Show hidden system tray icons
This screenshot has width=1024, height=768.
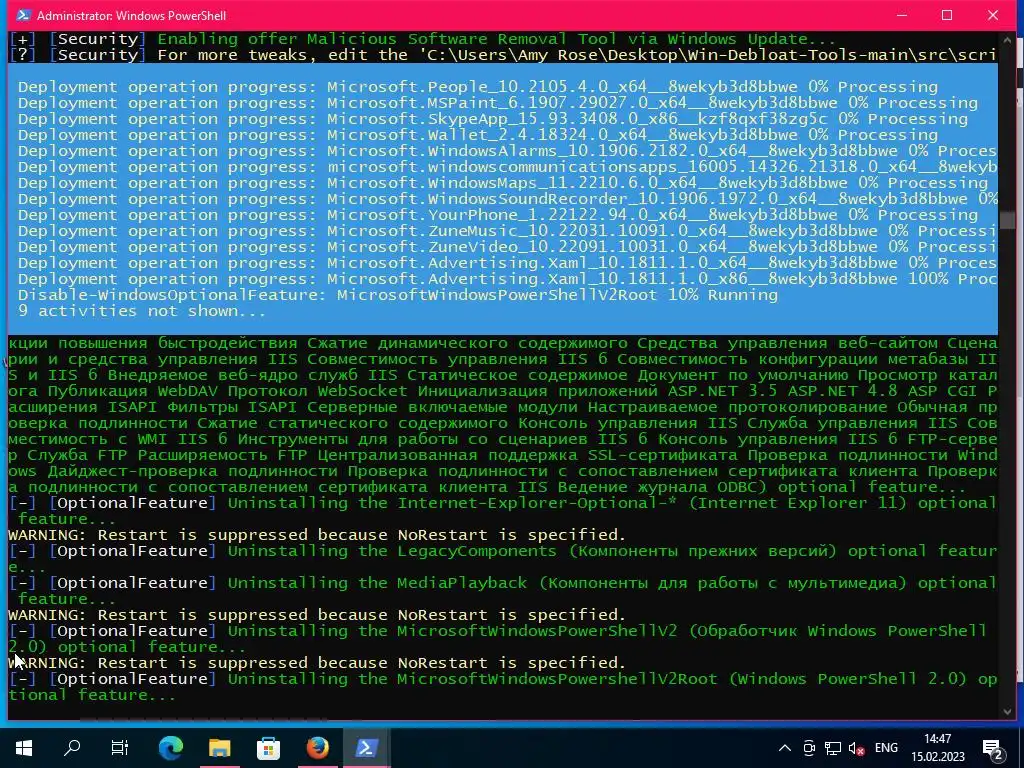click(785, 748)
